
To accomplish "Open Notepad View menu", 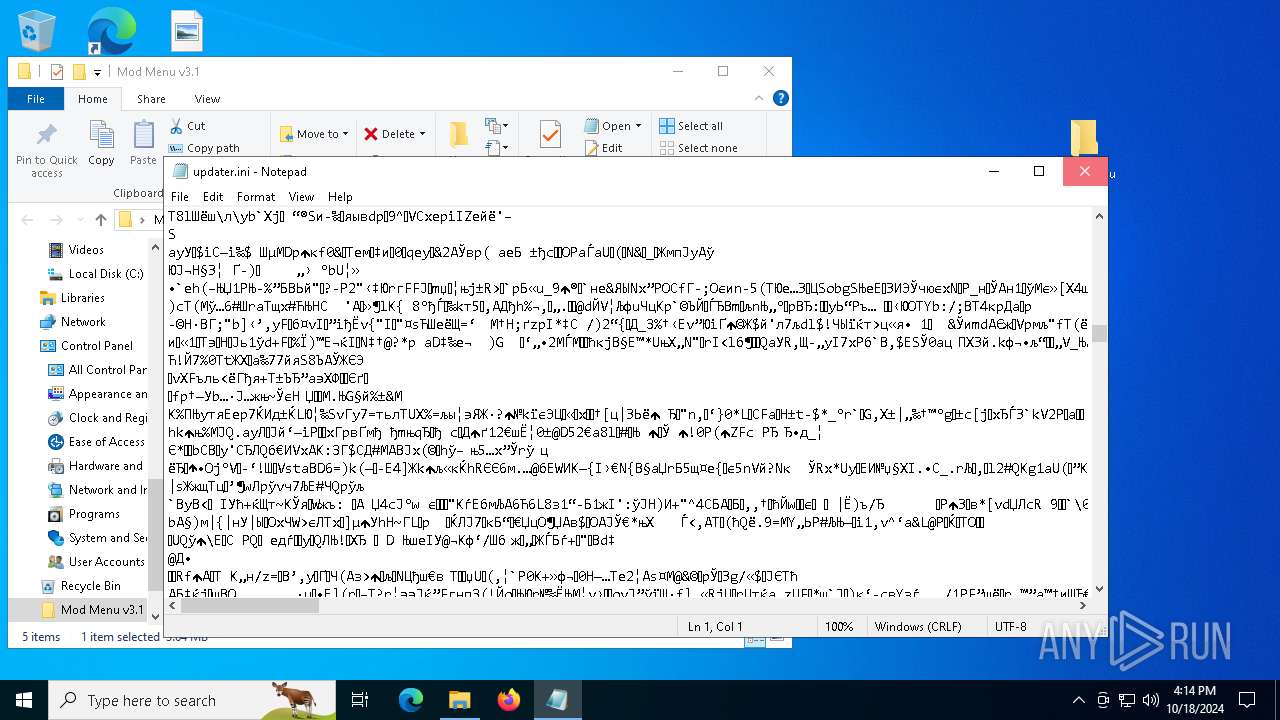I will (301, 197).
